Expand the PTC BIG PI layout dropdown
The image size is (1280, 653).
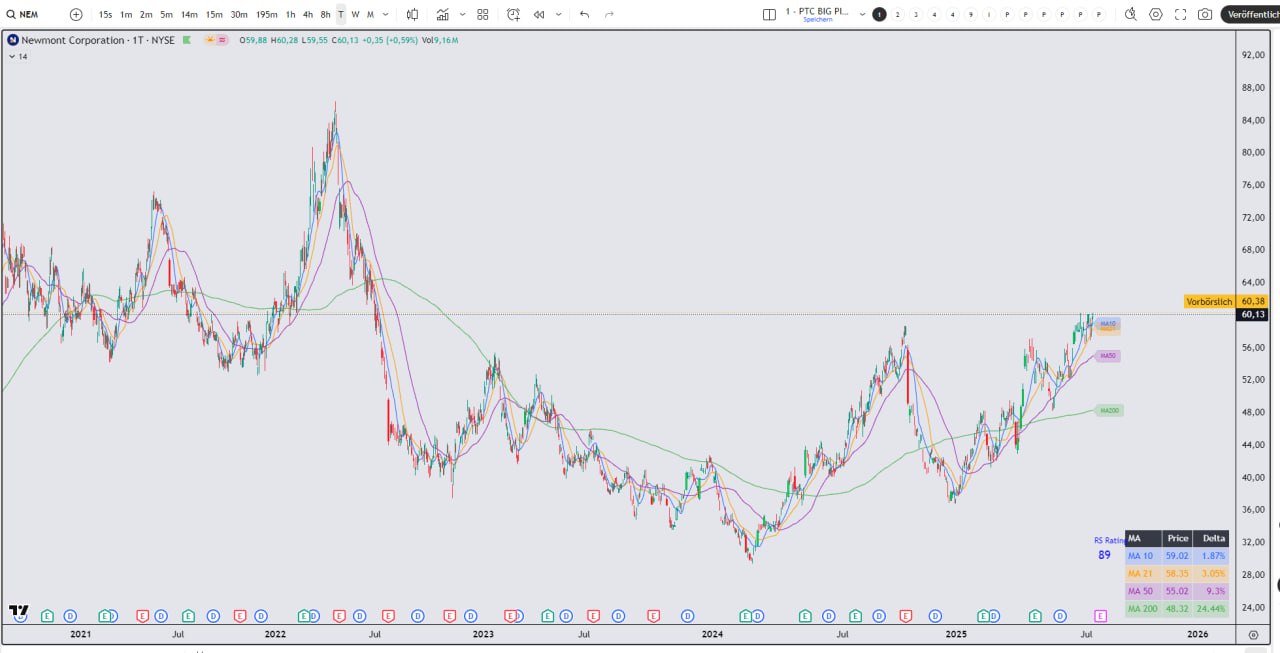862,14
